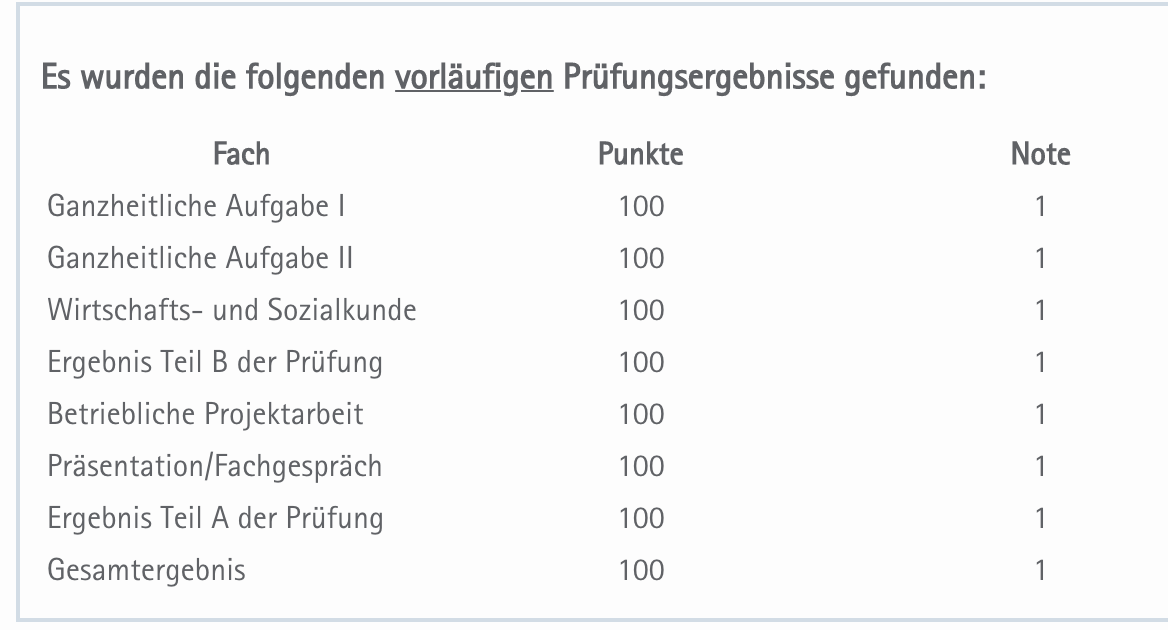Click the points for Betriebliche Projektarbeit

click(x=641, y=415)
